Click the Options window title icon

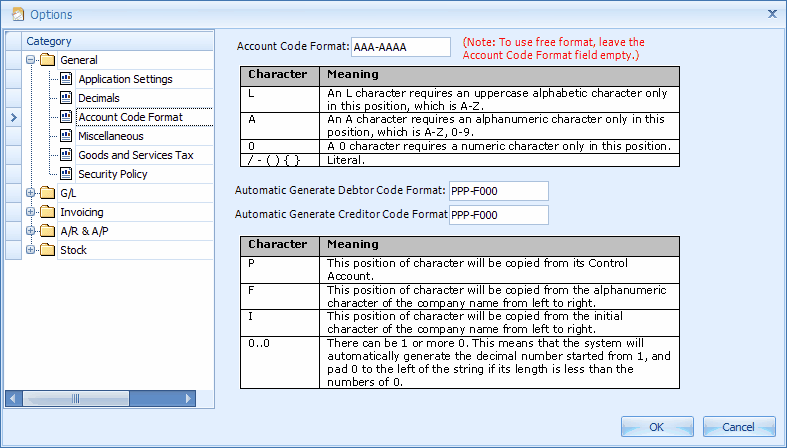18,14
